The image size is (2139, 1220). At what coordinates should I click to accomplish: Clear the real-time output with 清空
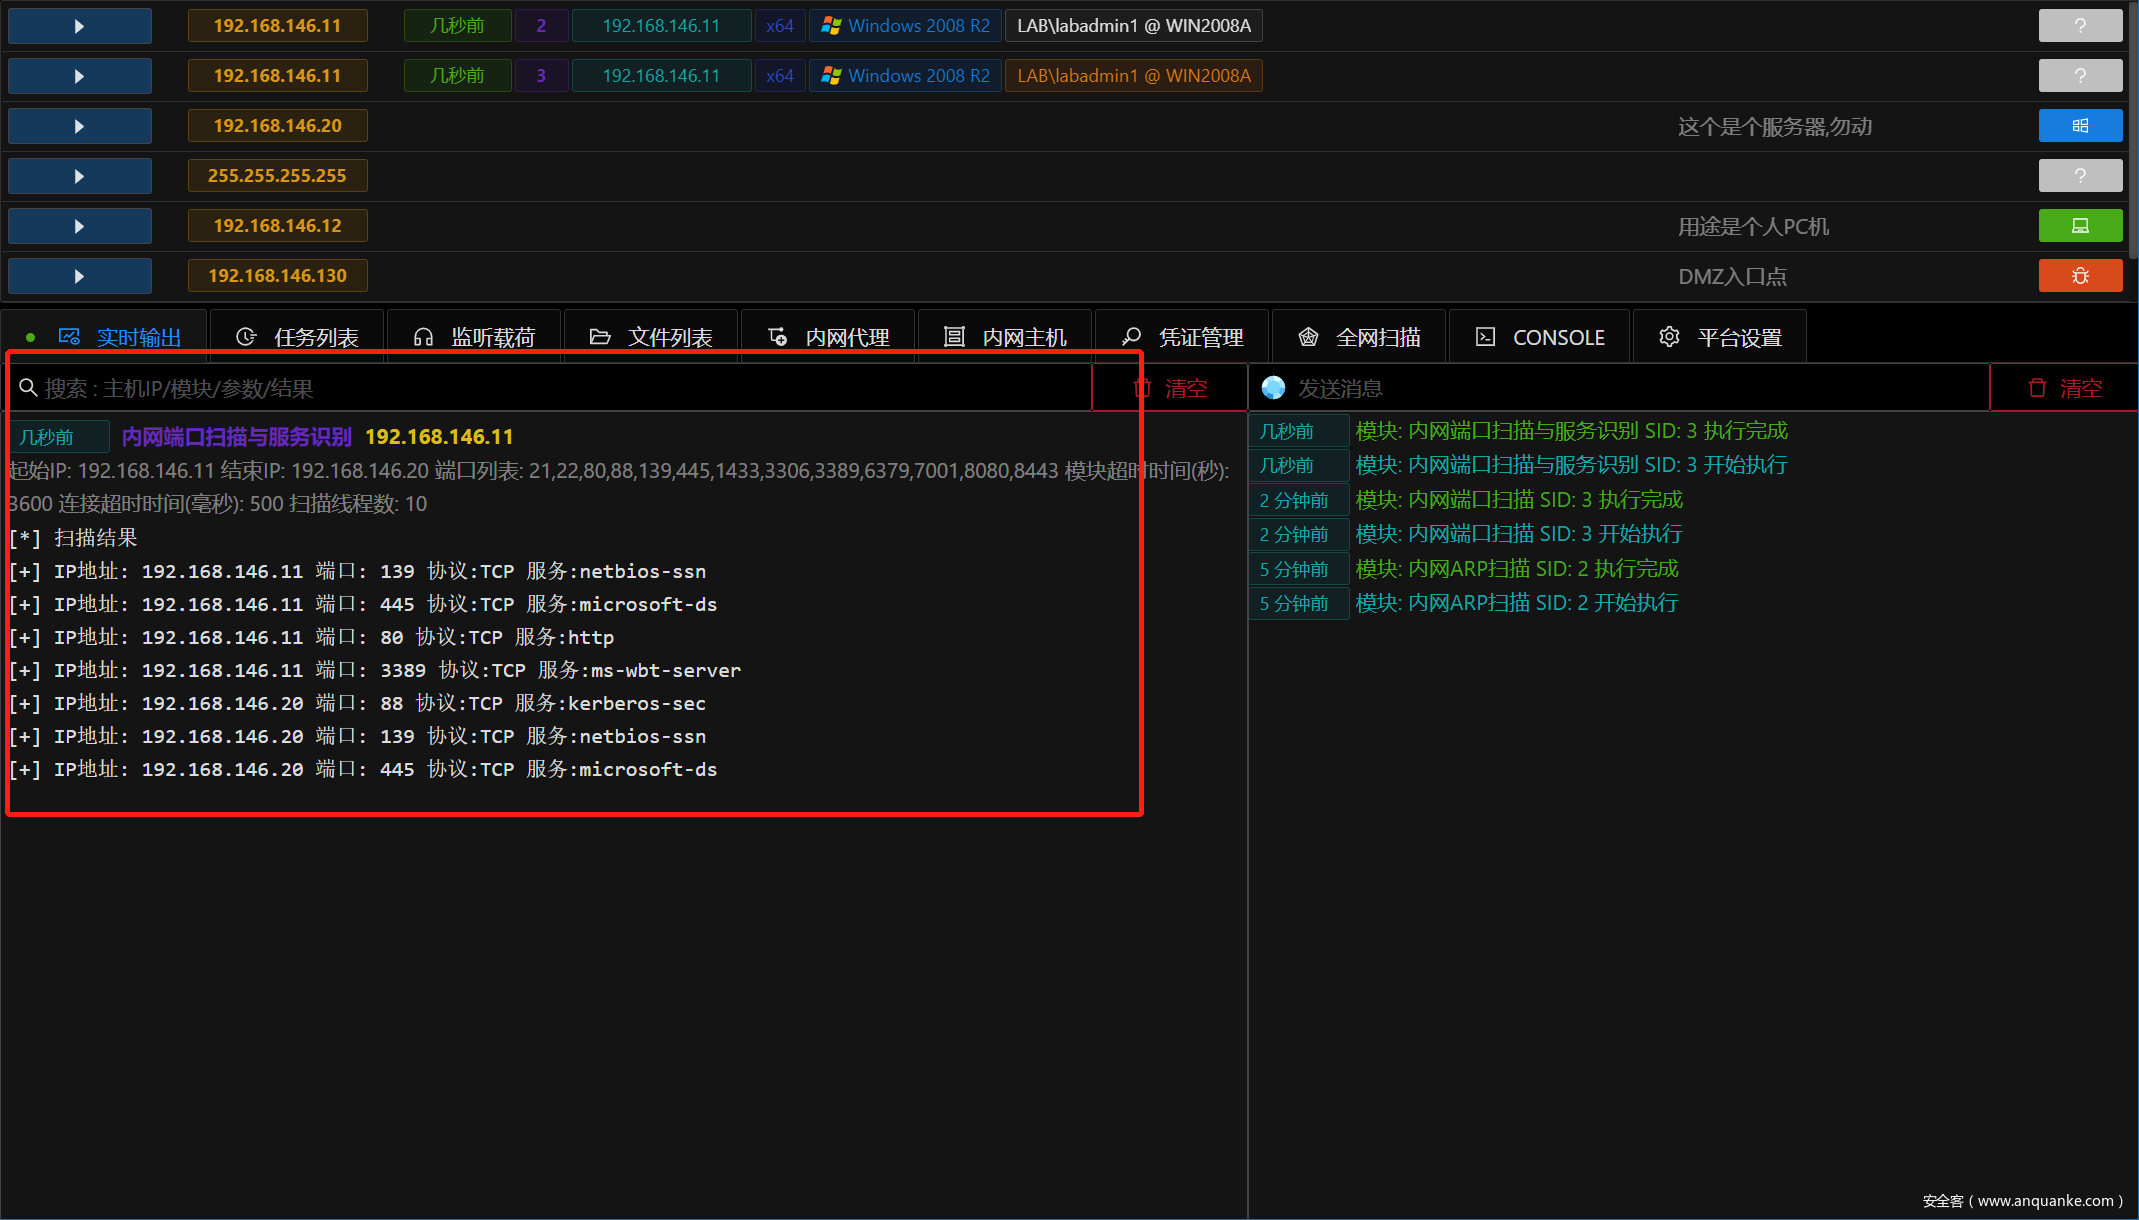point(1170,388)
